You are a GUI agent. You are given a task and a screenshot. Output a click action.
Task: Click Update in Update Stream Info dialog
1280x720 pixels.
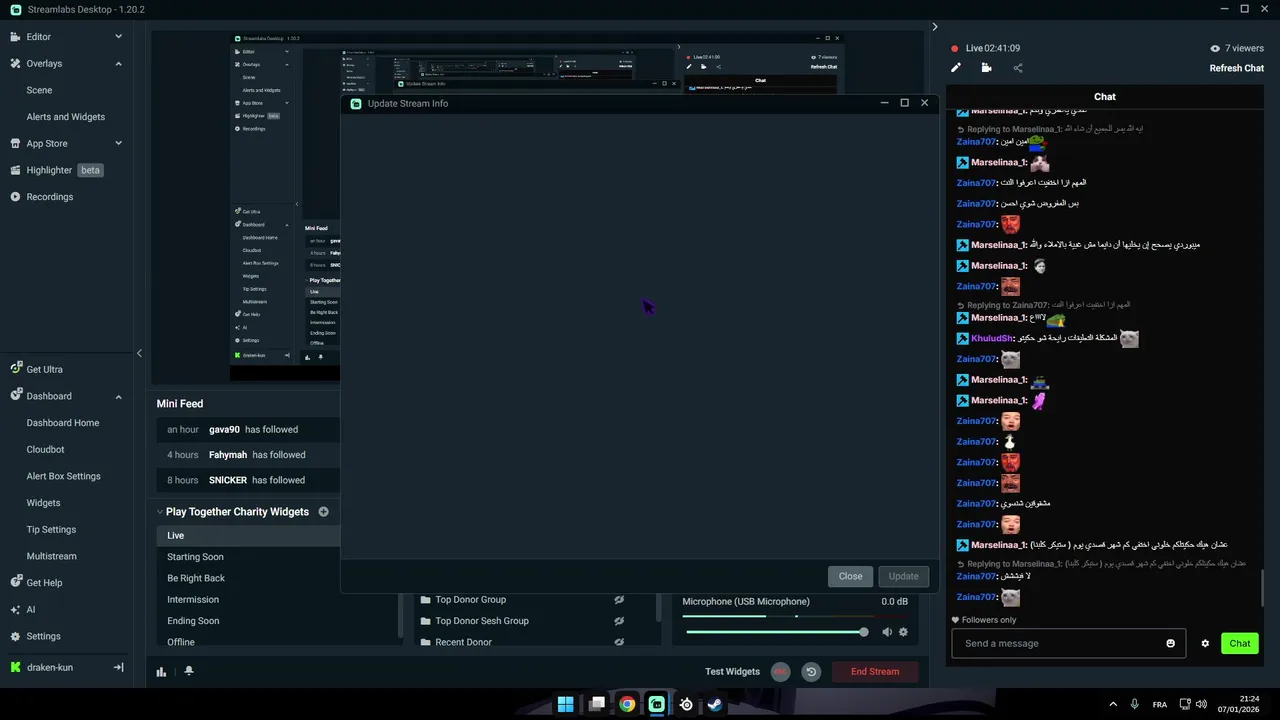click(903, 576)
